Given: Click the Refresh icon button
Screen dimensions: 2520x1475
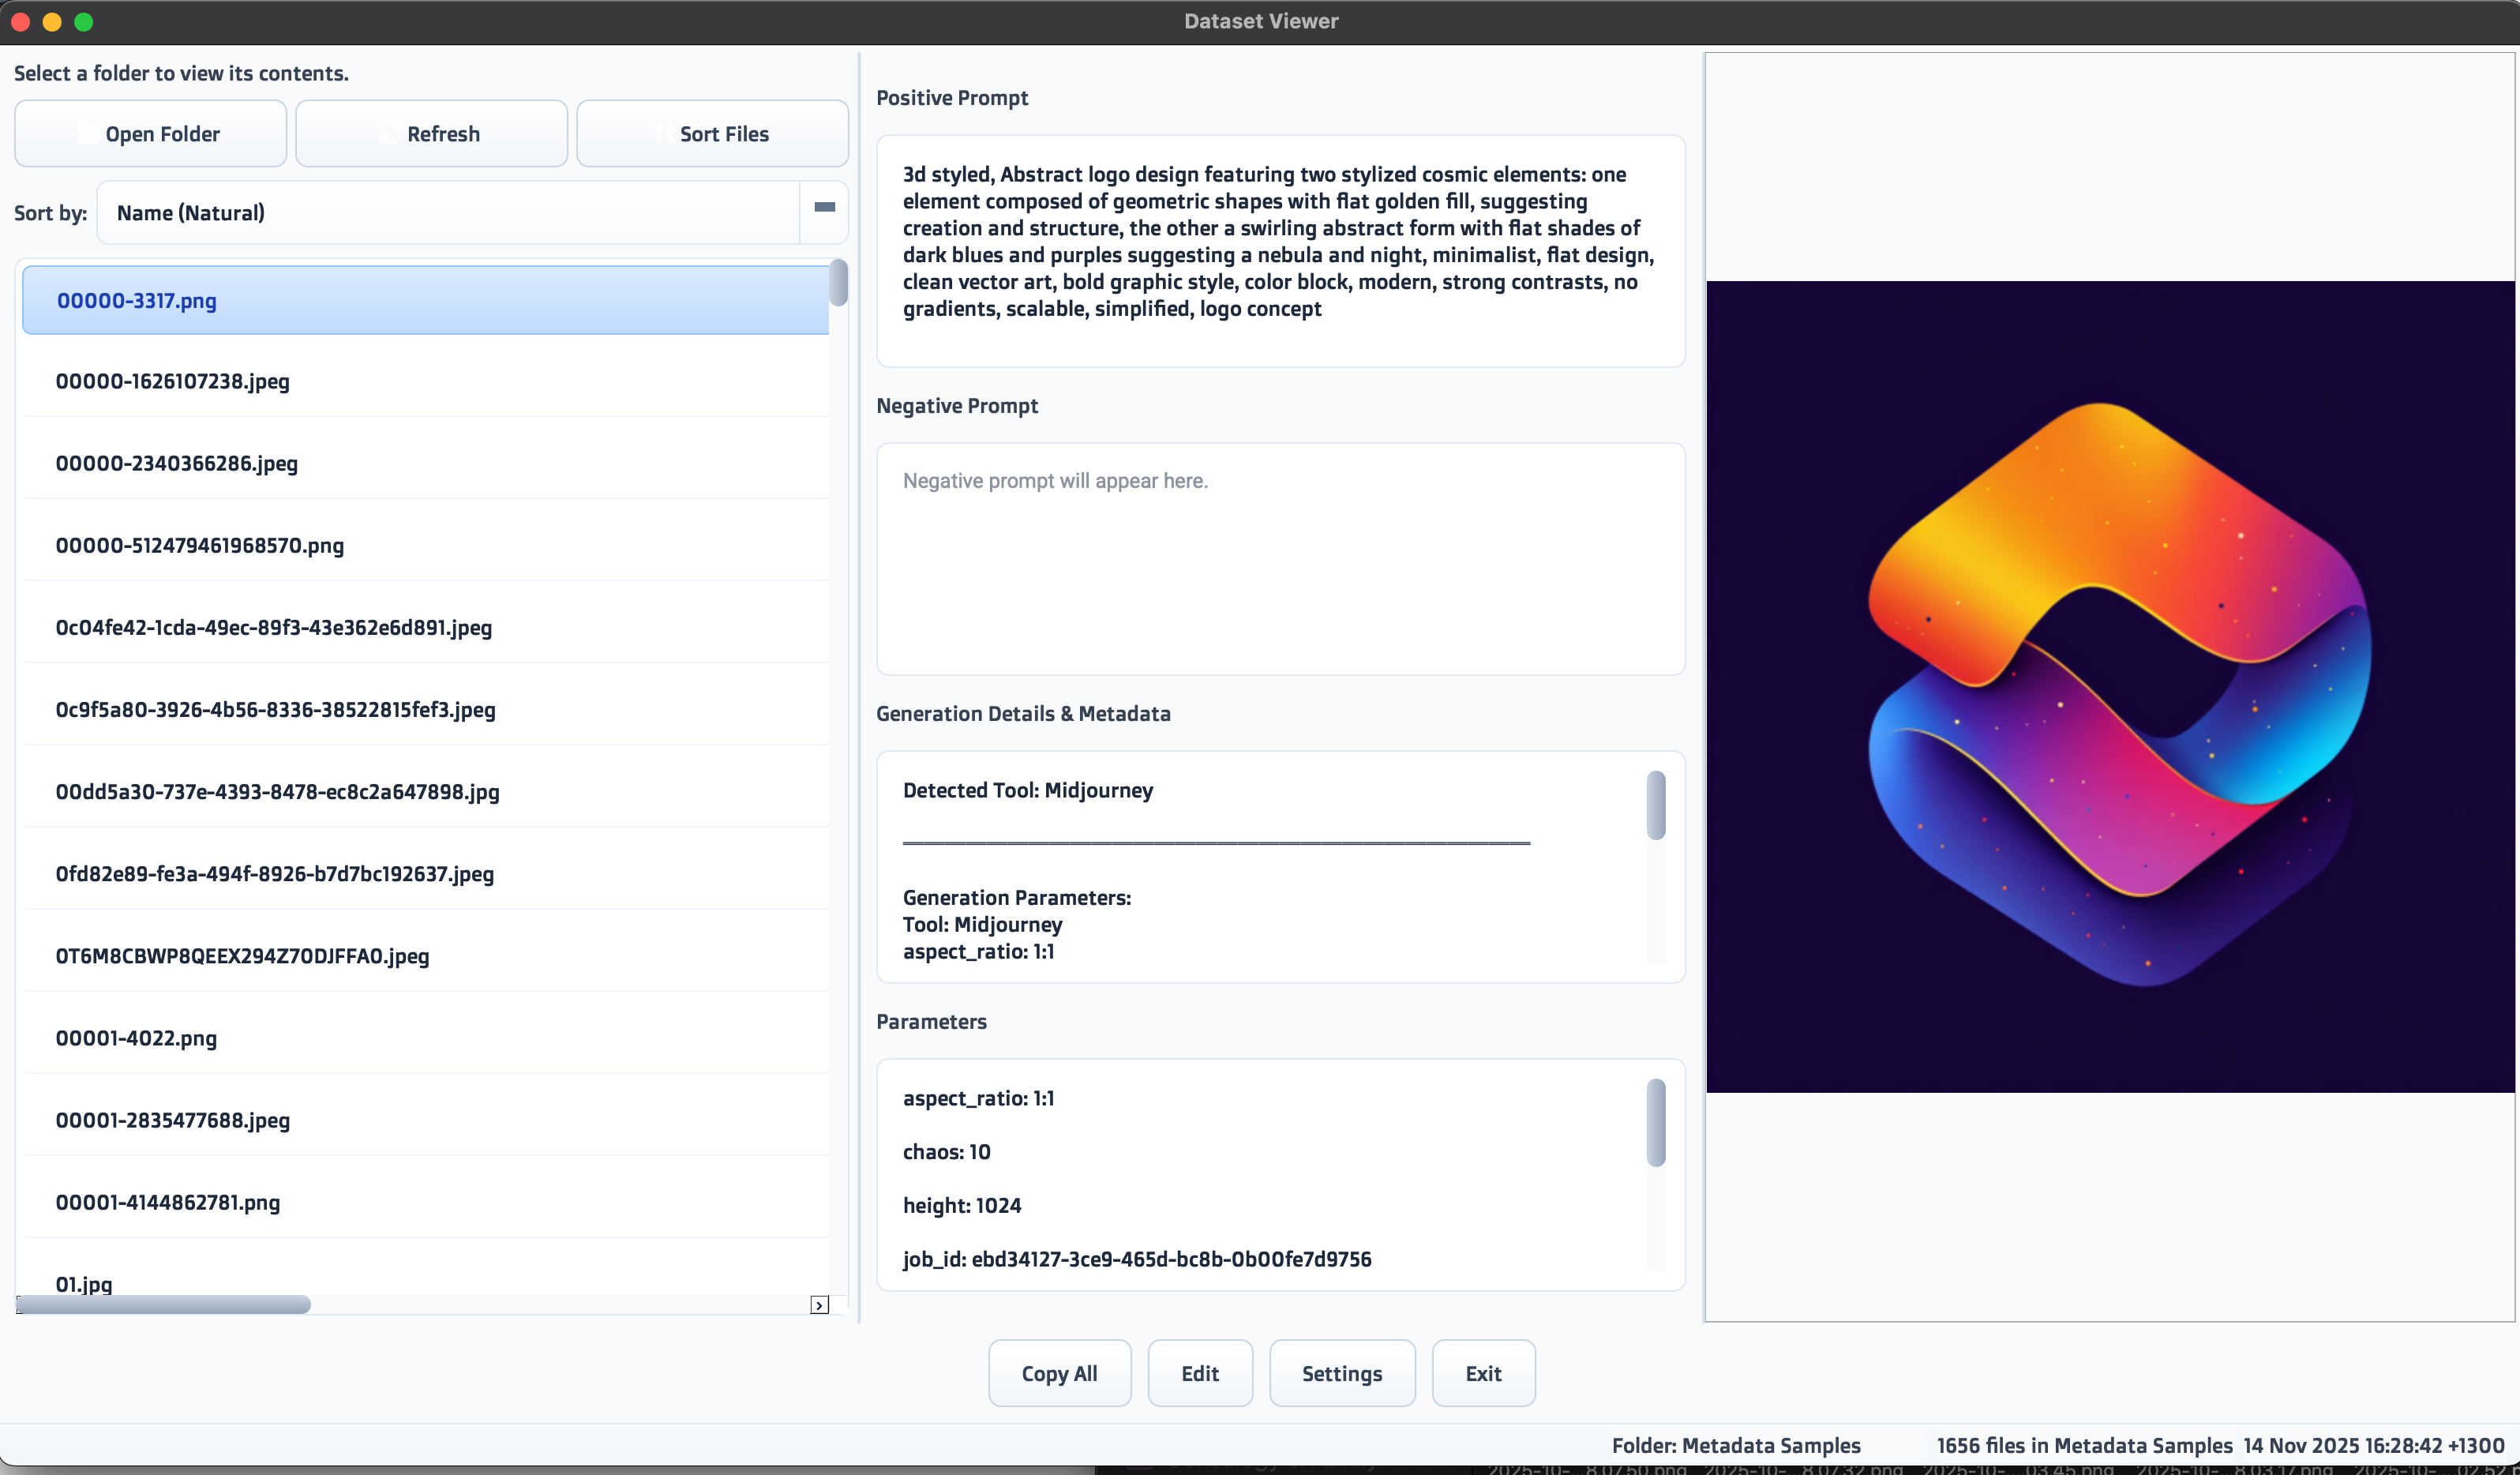Looking at the screenshot, I should (x=431, y=134).
